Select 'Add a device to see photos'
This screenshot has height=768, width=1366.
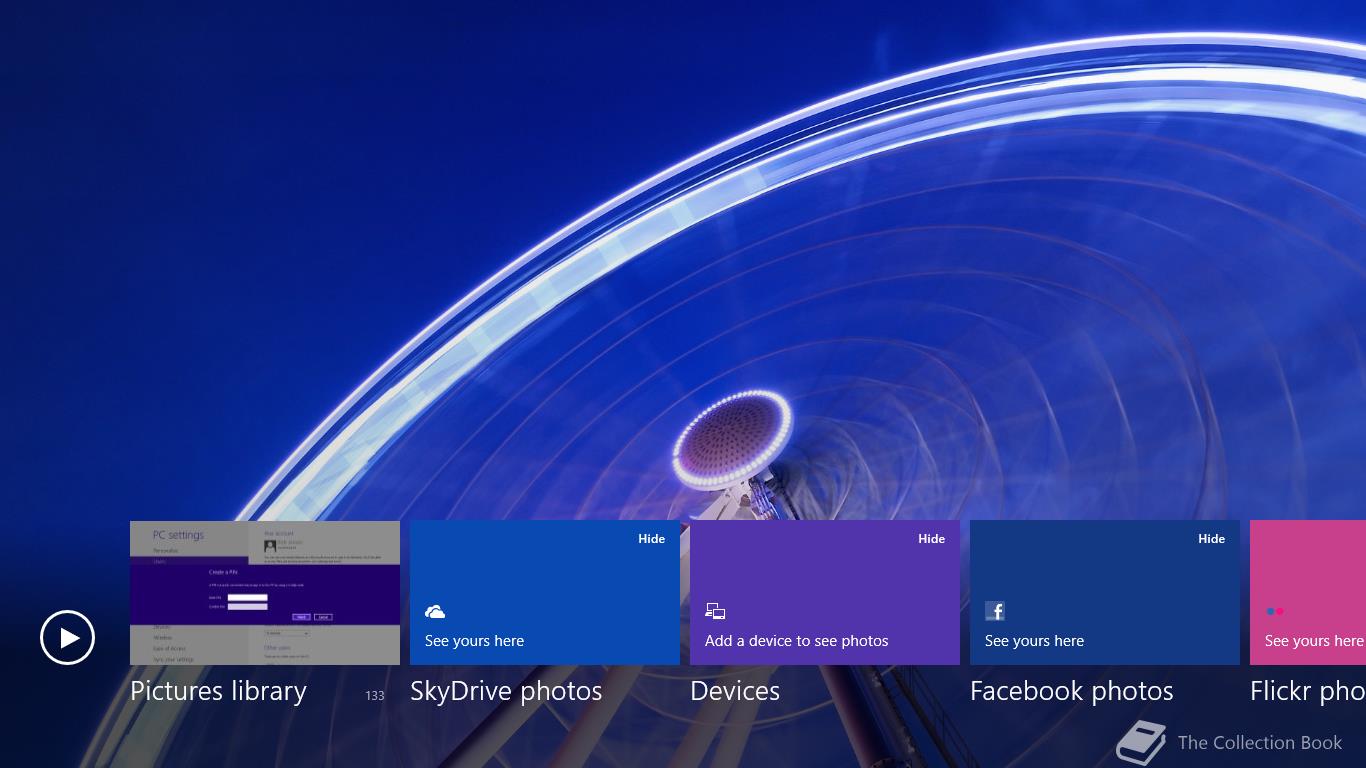(797, 641)
